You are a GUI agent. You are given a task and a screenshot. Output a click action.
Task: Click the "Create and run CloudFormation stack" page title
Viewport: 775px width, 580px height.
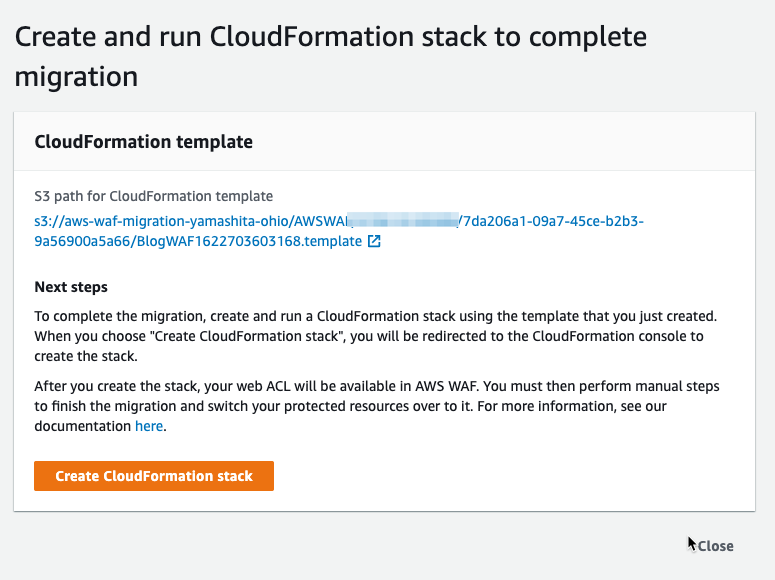coord(331,37)
